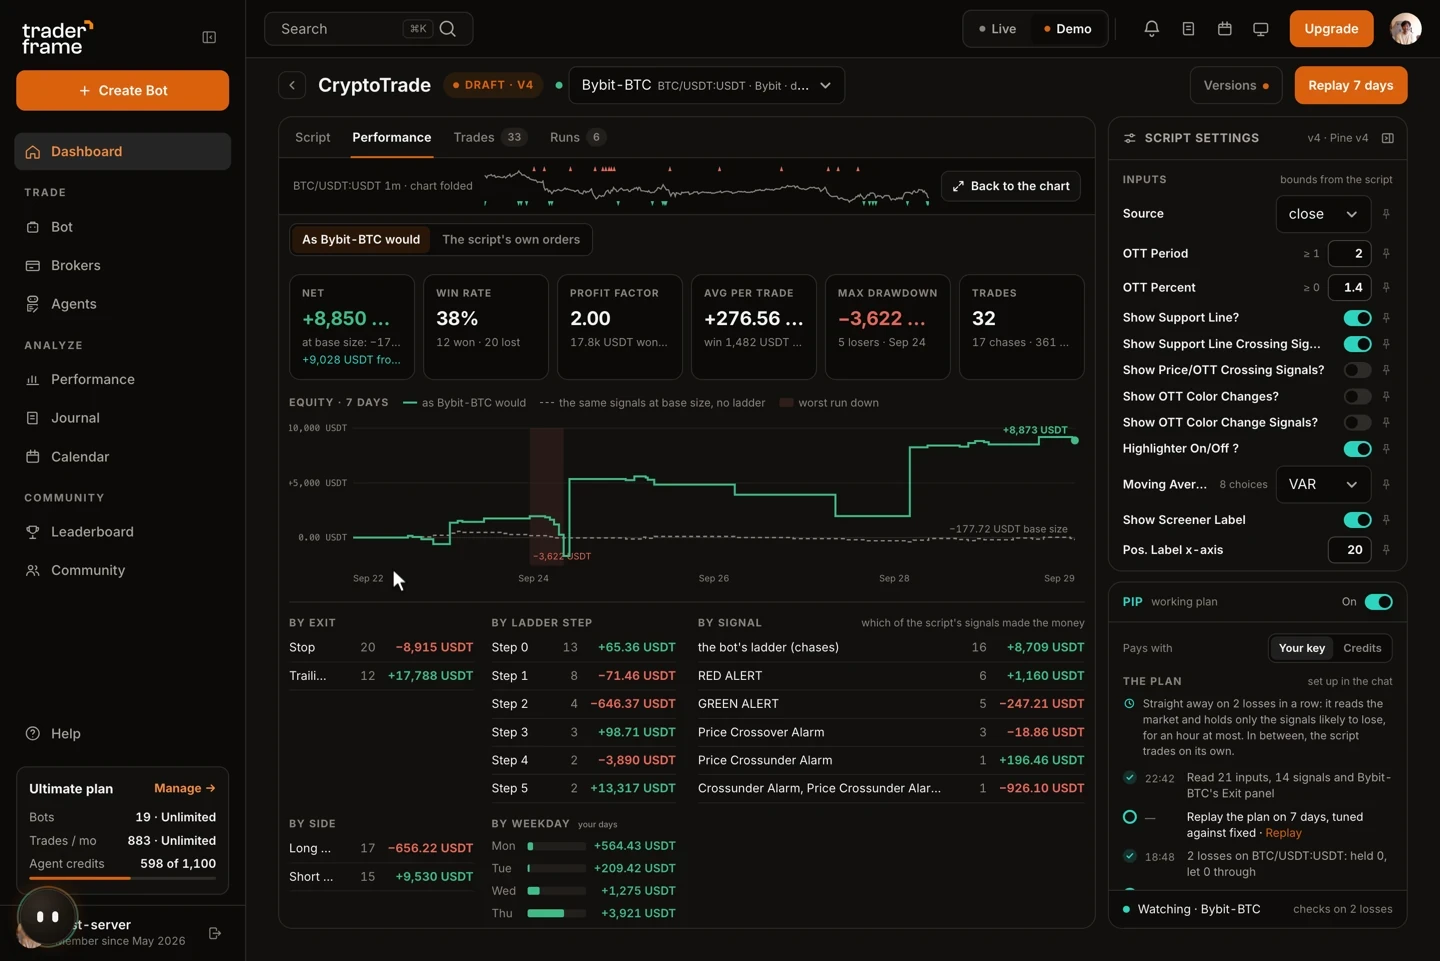Screen dimensions: 1440x961
Task: Pin the Source input
Action: 1386,214
